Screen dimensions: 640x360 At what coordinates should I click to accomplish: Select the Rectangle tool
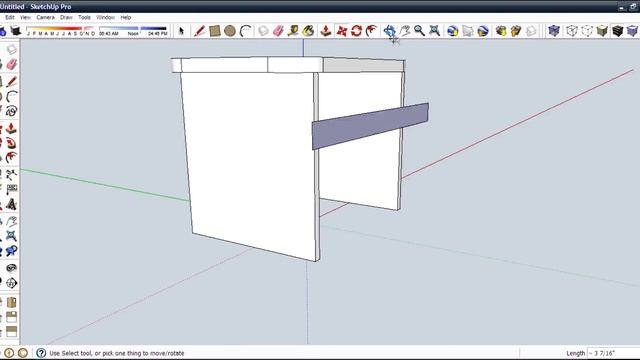(215, 31)
